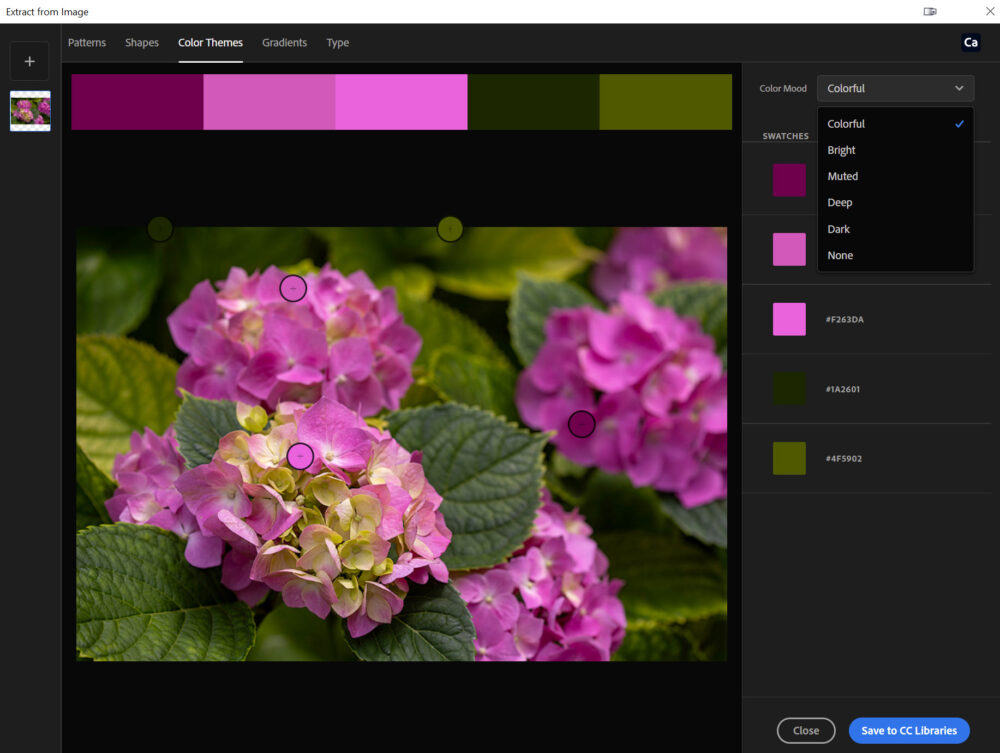Click Save to CC Libraries

(909, 731)
